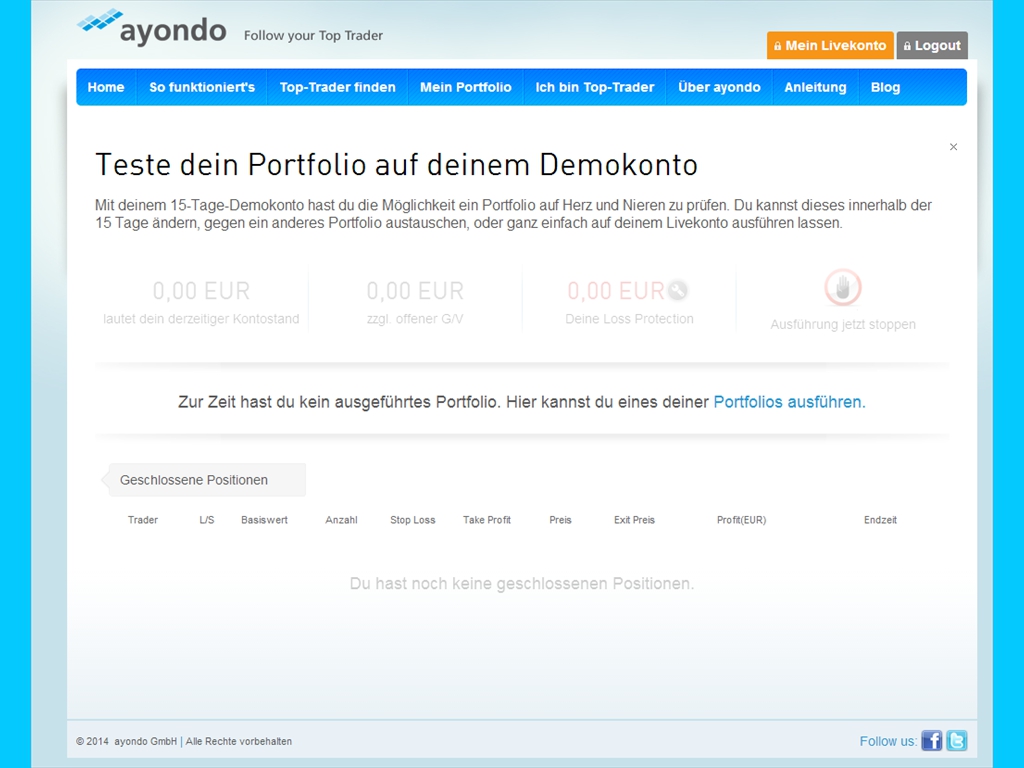The width and height of the screenshot is (1024, 768).
Task: Click the stop execution hand icon
Action: (x=843, y=288)
